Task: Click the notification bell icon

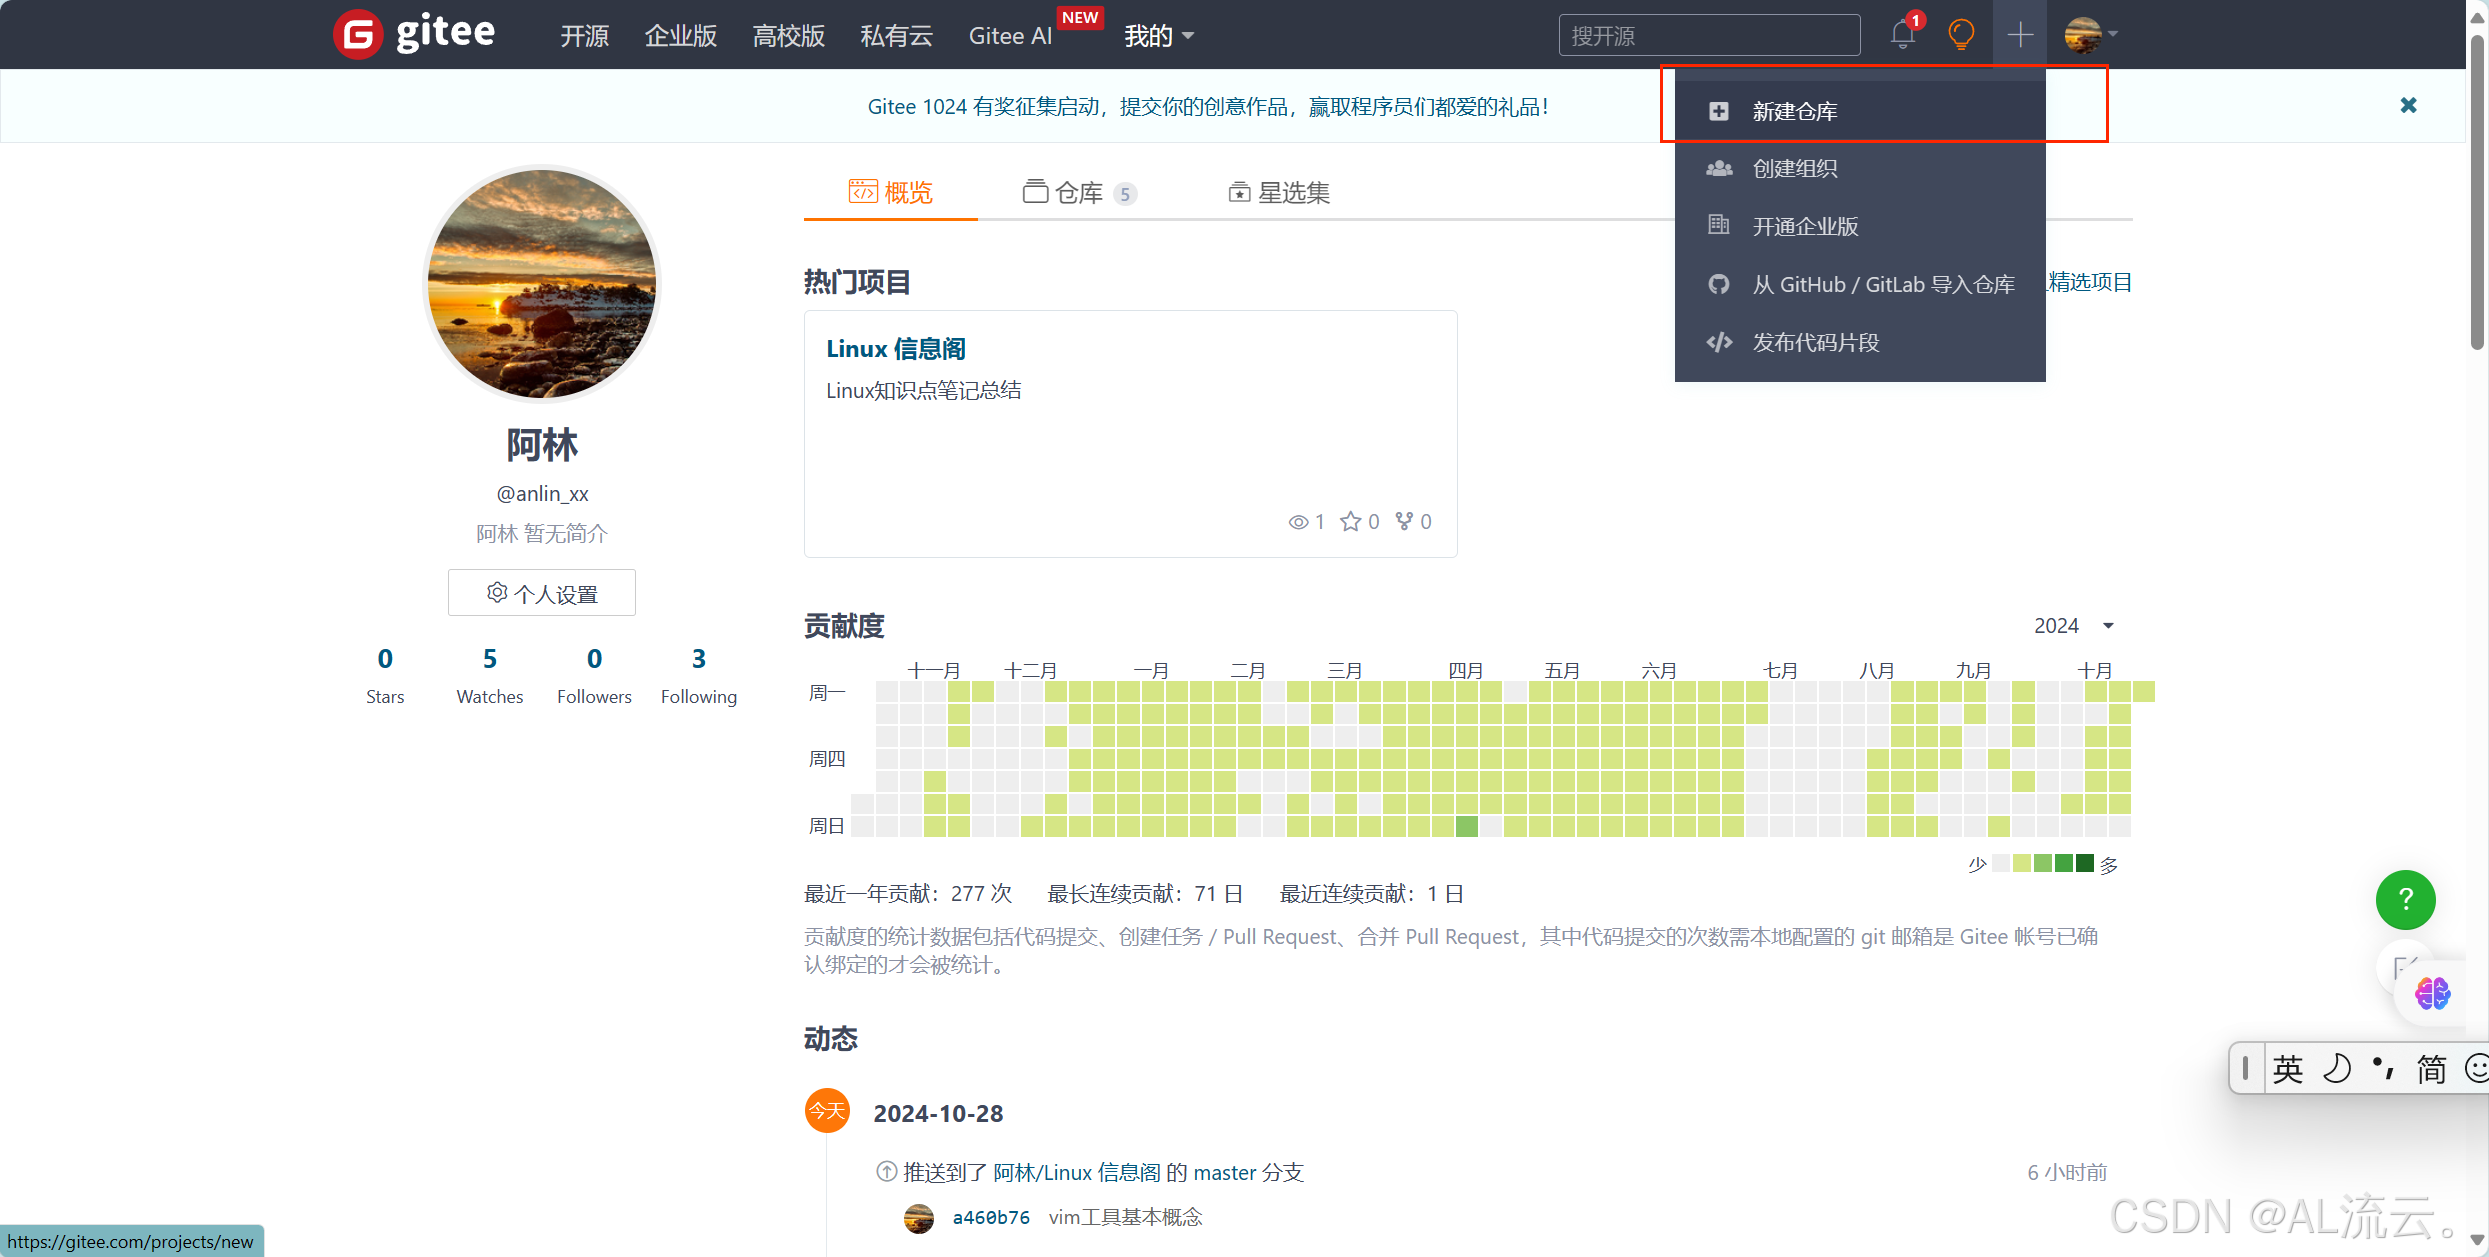Action: pos(1902,35)
